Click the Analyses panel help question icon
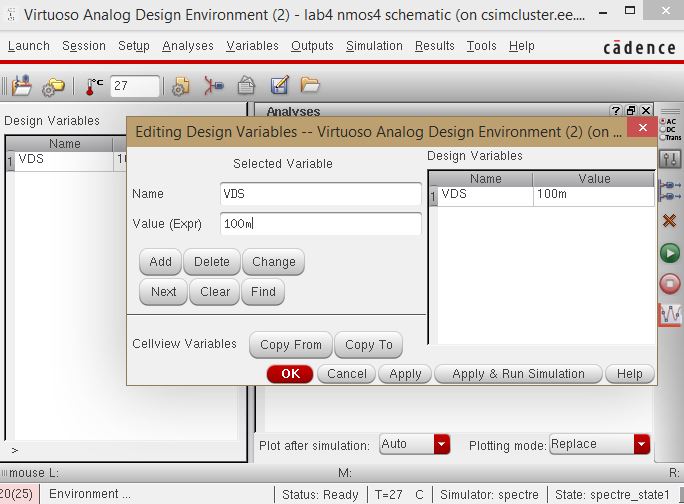This screenshot has width=684, height=504. (615, 111)
